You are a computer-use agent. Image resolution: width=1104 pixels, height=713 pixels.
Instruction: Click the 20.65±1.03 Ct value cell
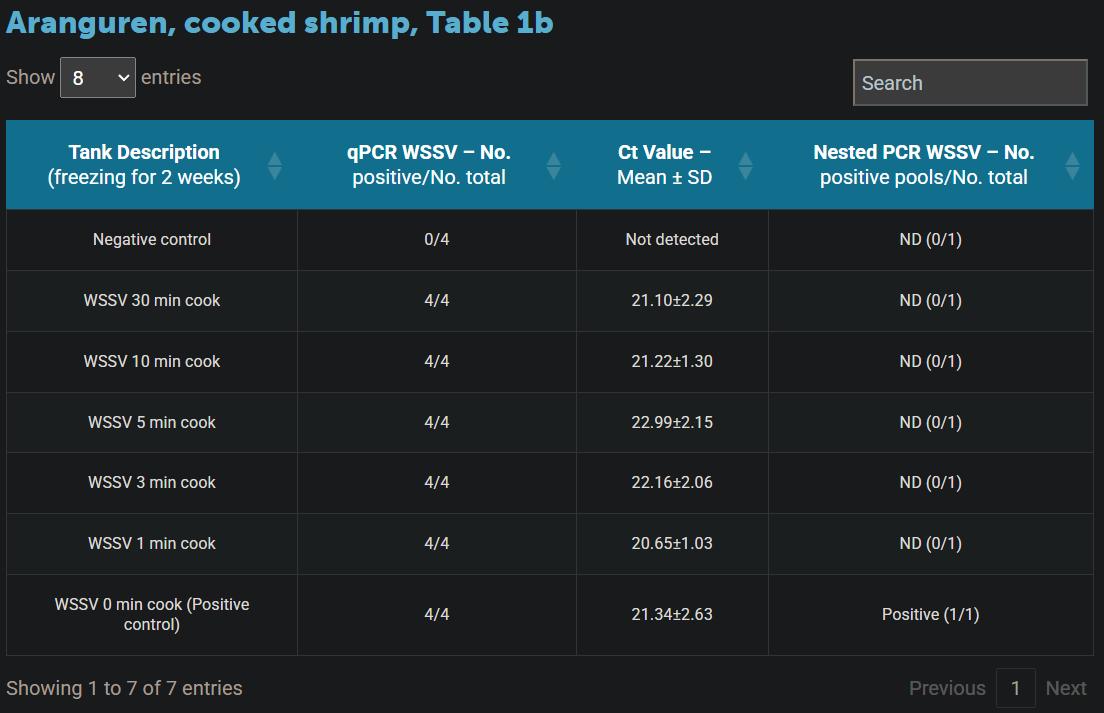coord(672,544)
